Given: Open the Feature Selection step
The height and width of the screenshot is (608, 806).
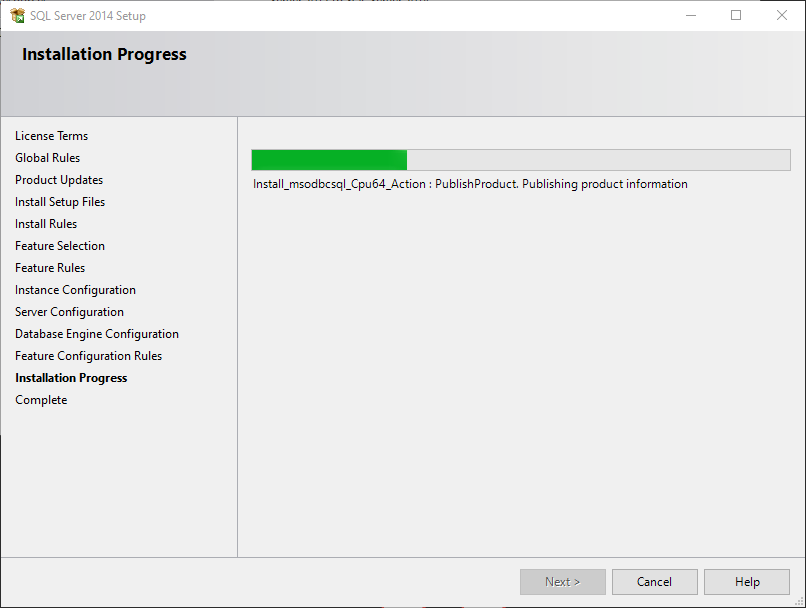Looking at the screenshot, I should tap(60, 246).
